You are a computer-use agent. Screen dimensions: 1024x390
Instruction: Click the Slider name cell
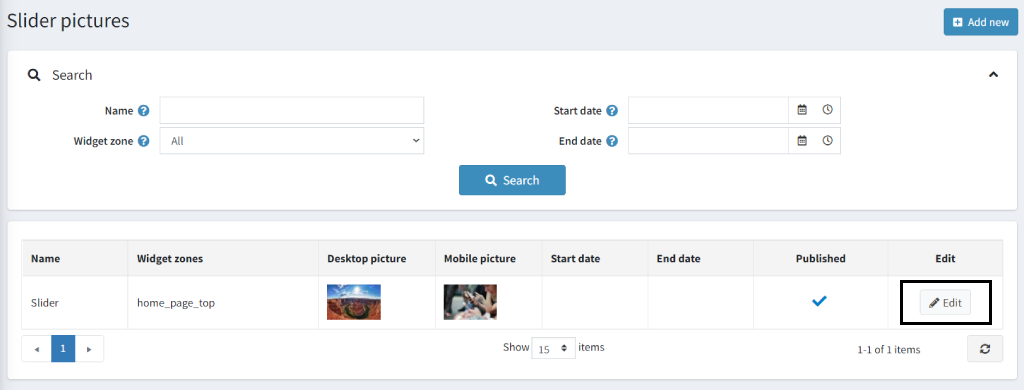click(75, 302)
